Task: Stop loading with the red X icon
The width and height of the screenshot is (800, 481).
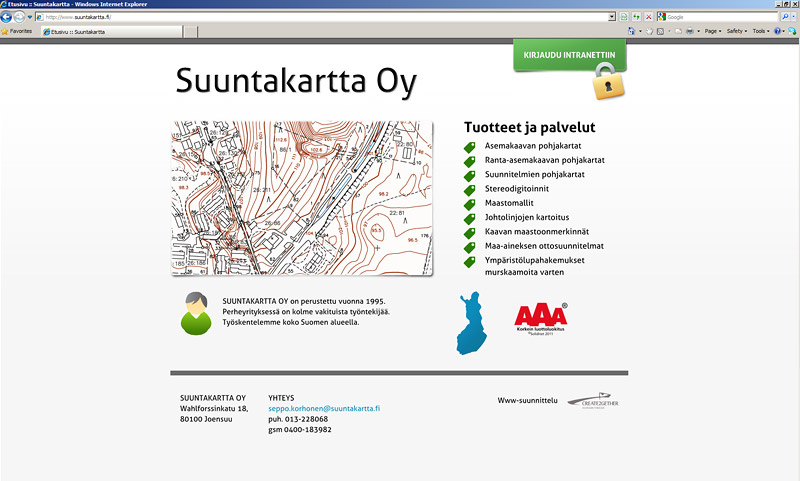Action: coord(648,17)
